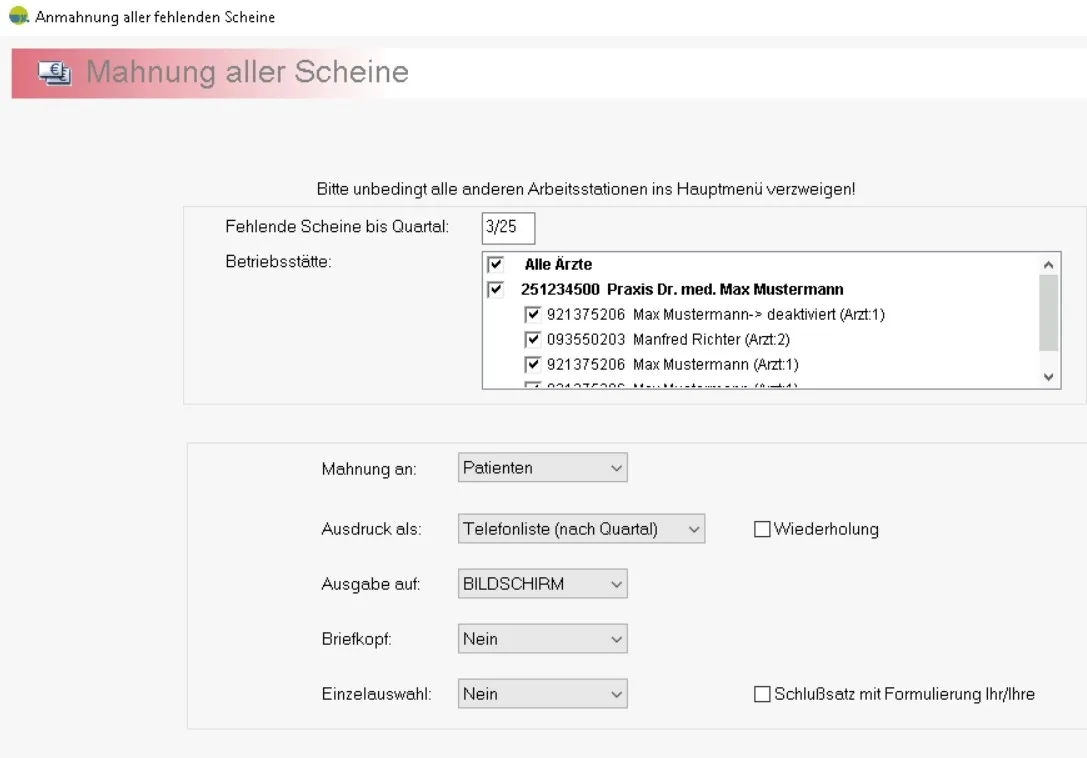
Task: Click the Mahnung aller Scheine header icon
Action: click(x=54, y=73)
